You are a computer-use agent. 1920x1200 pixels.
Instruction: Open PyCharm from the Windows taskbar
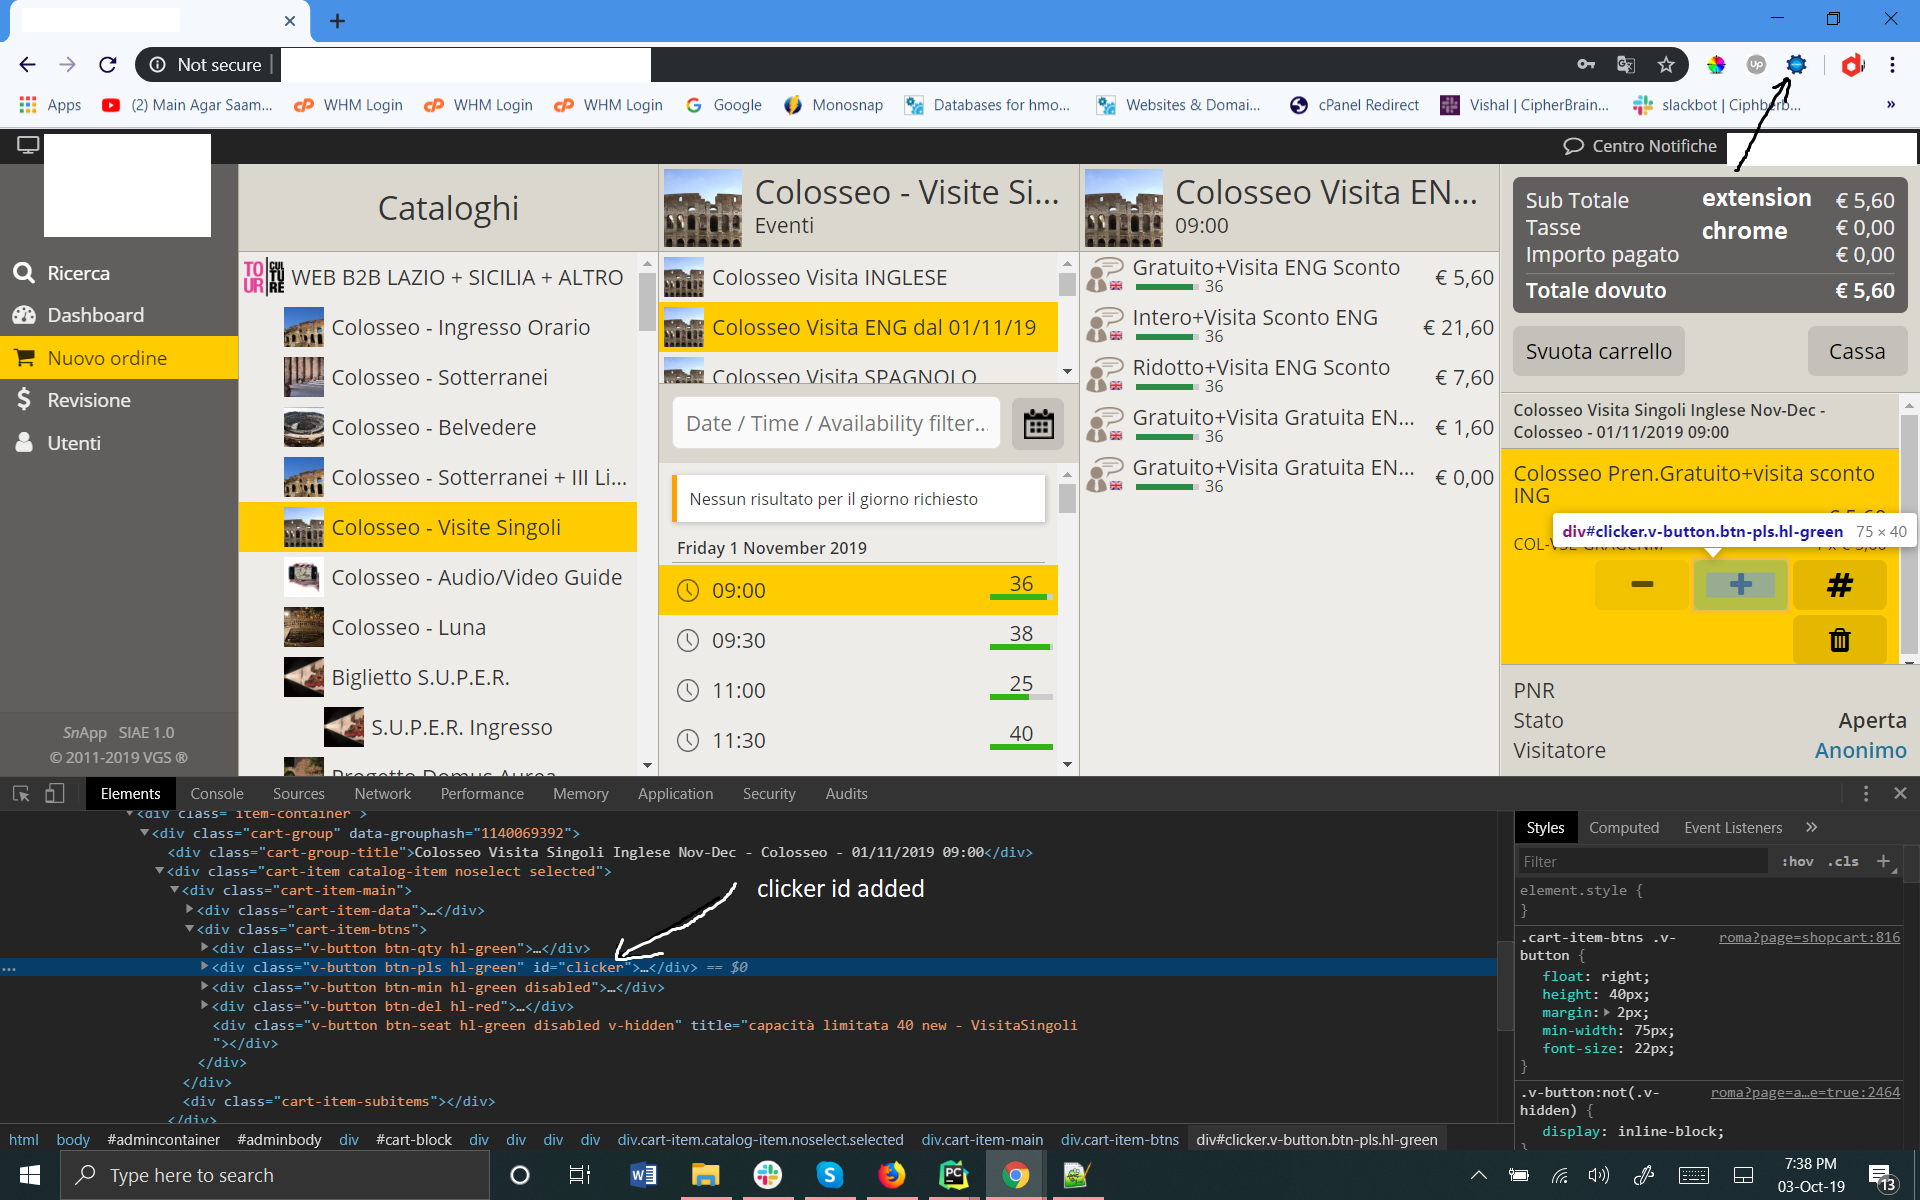[x=953, y=1175]
